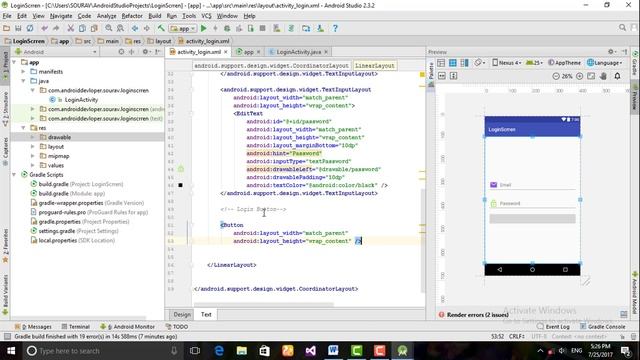
Task: Open the Android project view dropdown
Action: [x=56, y=52]
